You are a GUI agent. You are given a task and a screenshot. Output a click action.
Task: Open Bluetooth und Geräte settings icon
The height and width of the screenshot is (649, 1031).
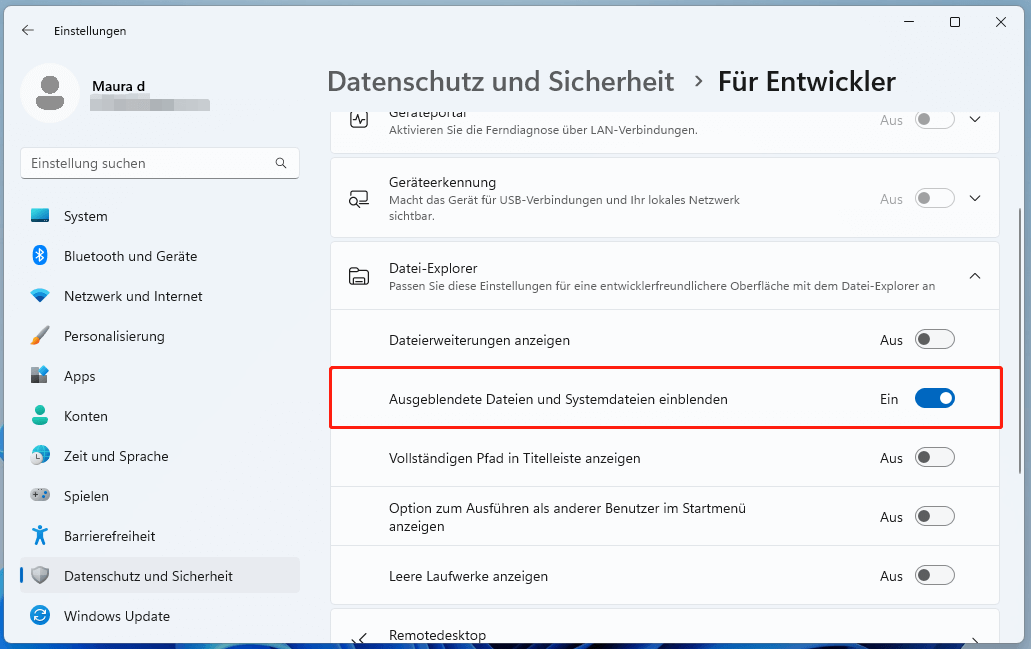40,256
